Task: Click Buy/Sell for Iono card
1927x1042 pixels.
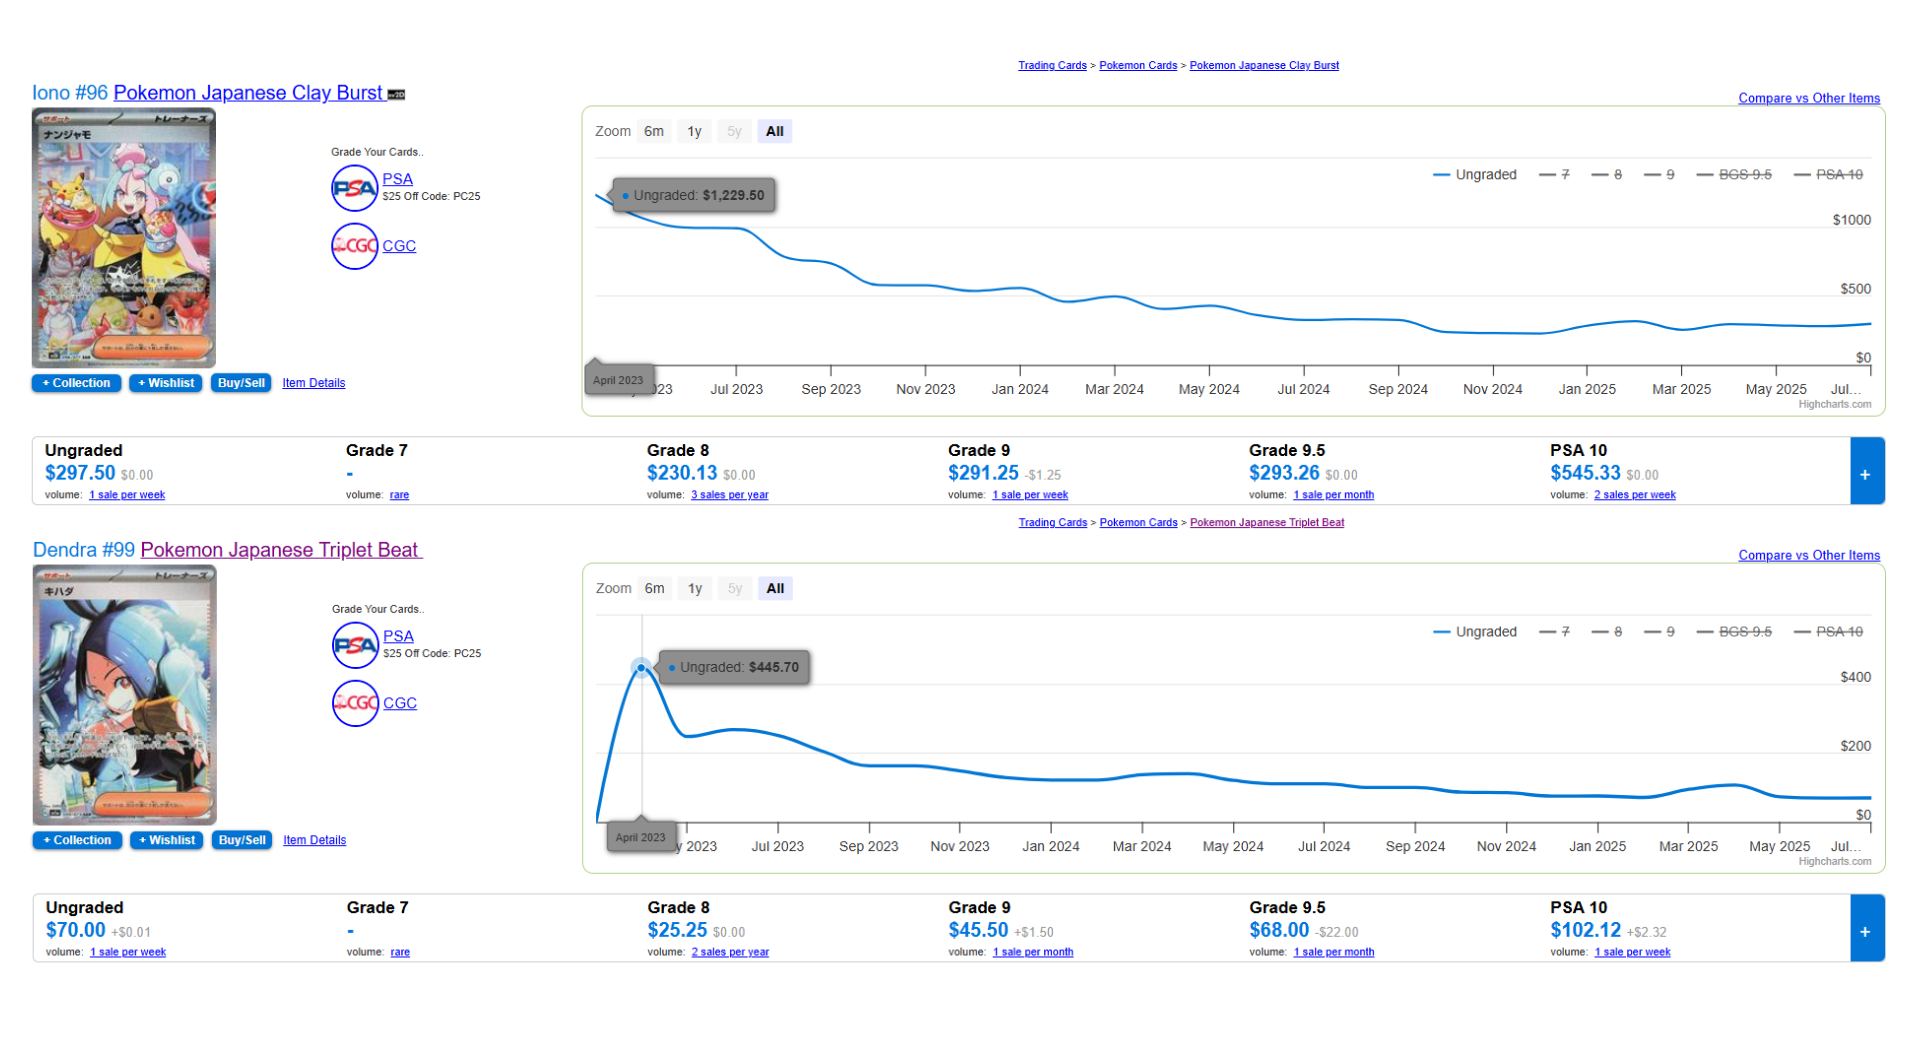Action: click(x=241, y=383)
